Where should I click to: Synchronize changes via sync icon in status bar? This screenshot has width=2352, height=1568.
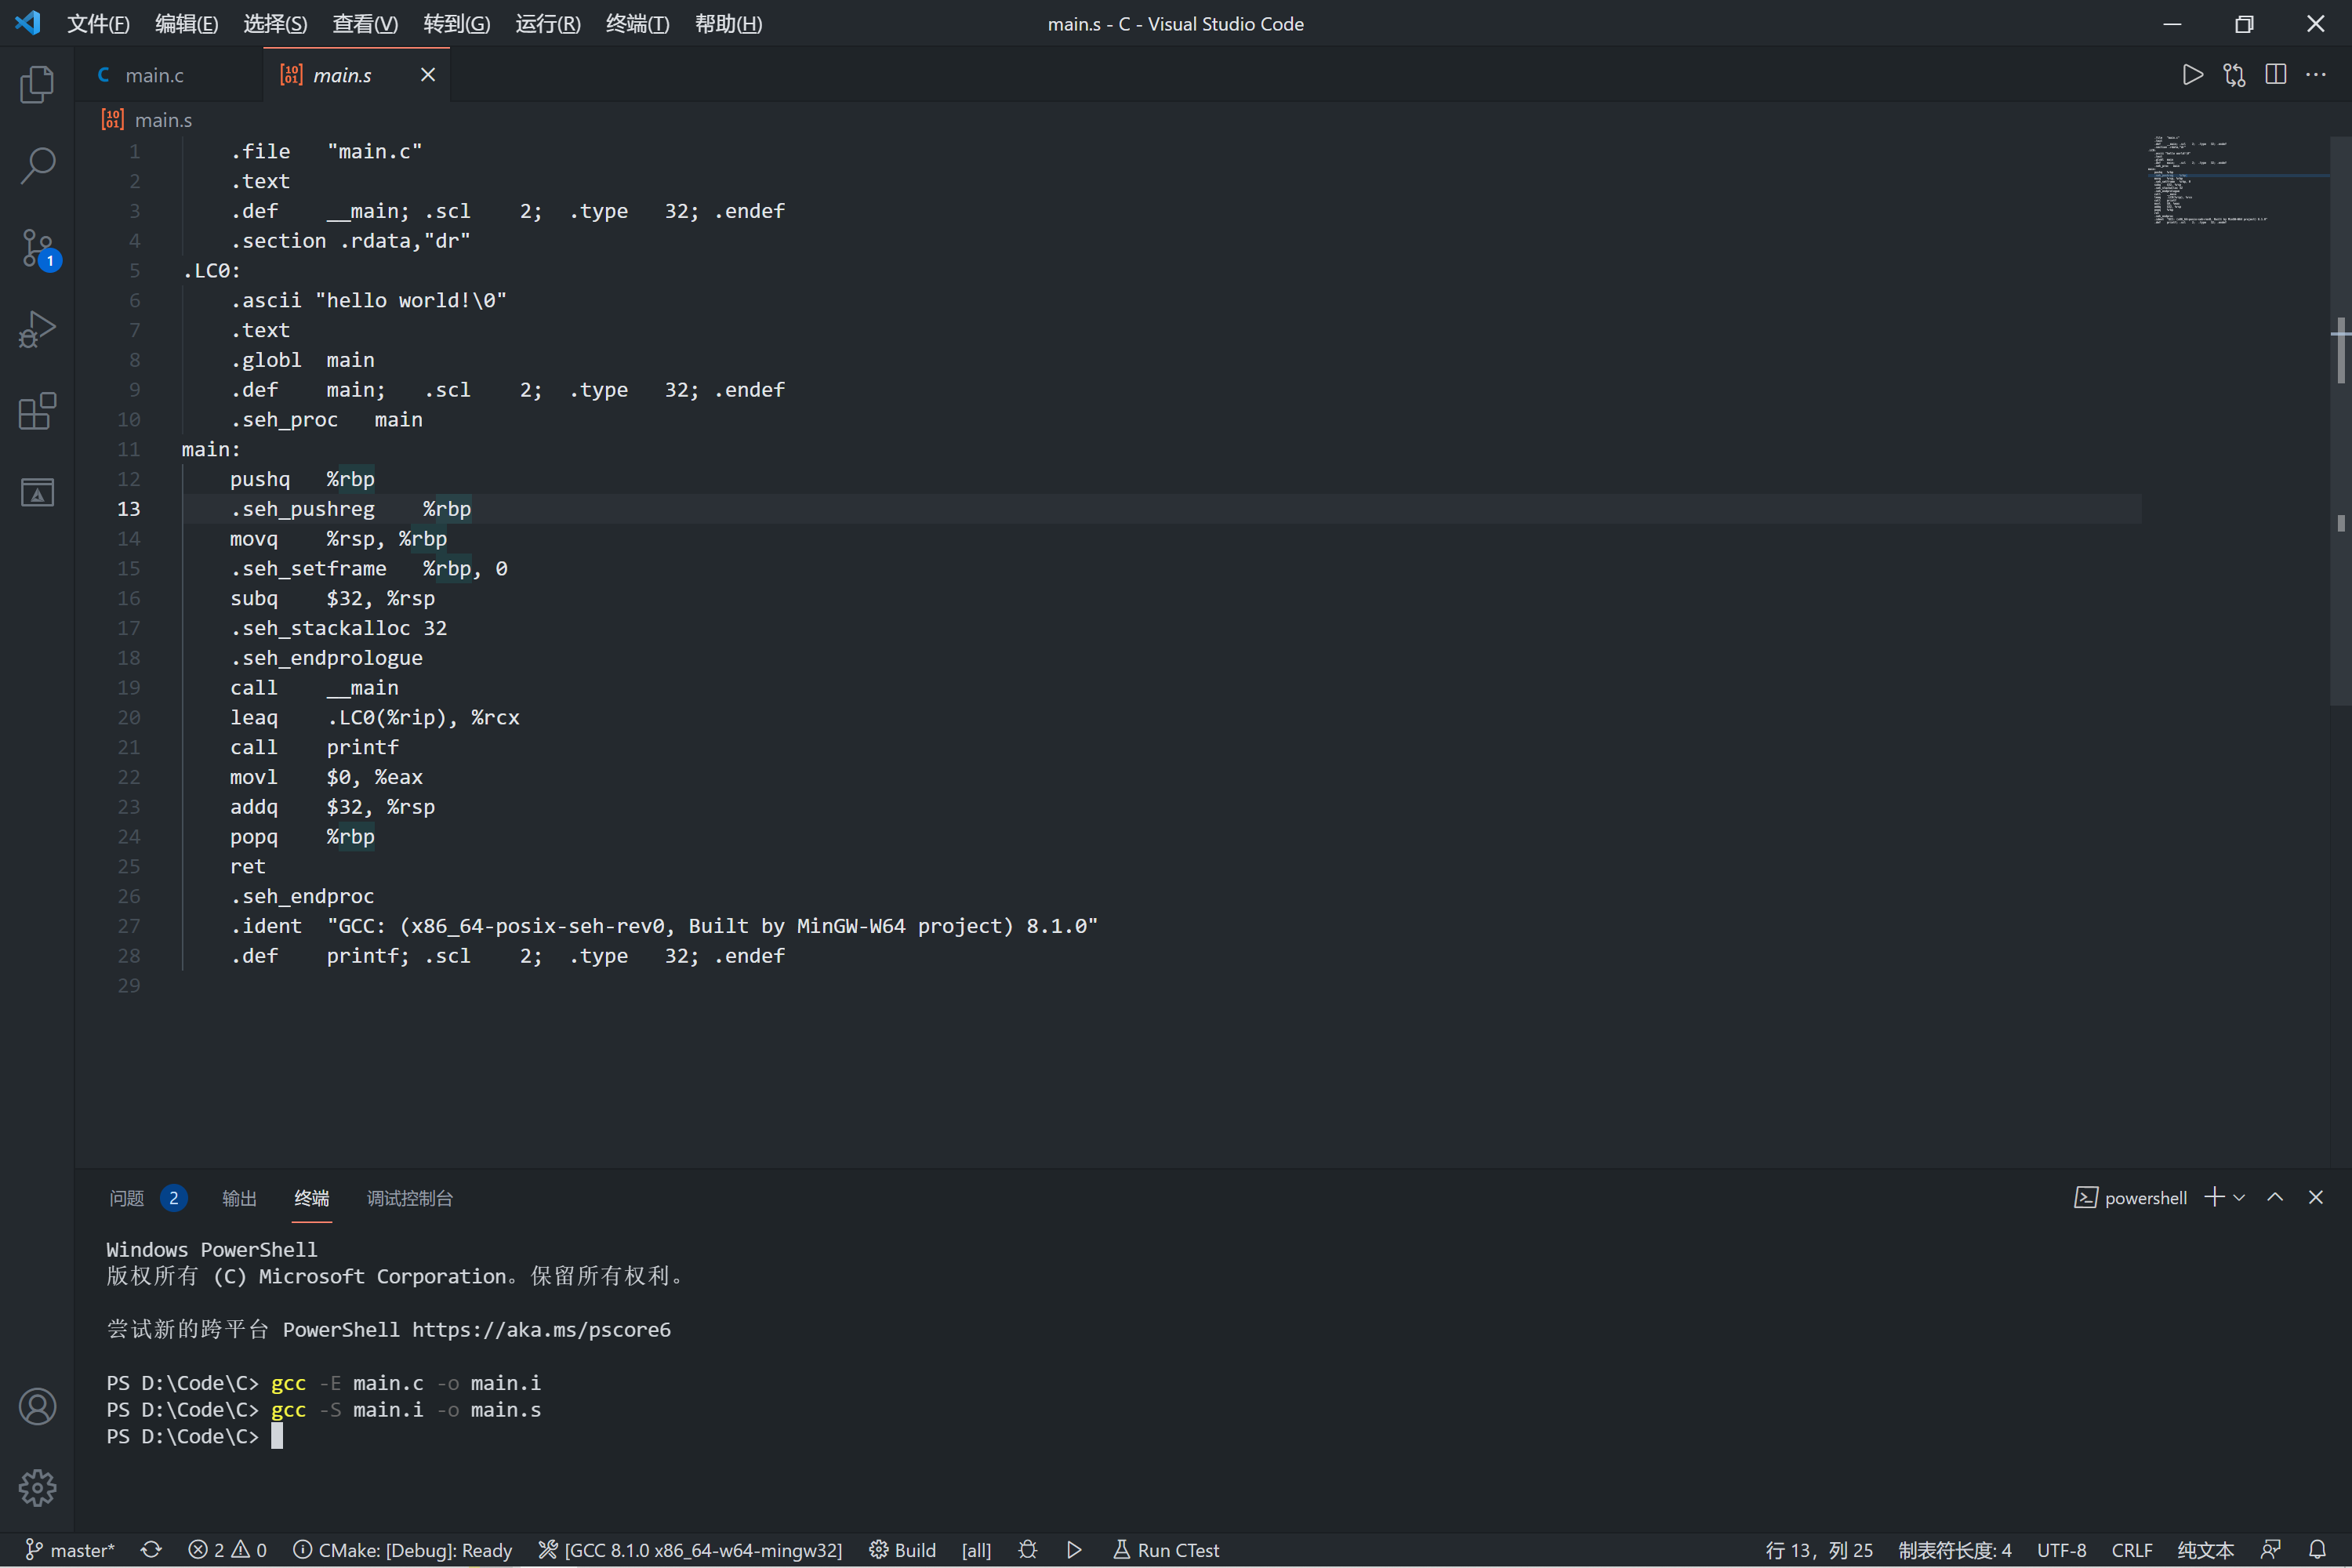pos(151,1550)
